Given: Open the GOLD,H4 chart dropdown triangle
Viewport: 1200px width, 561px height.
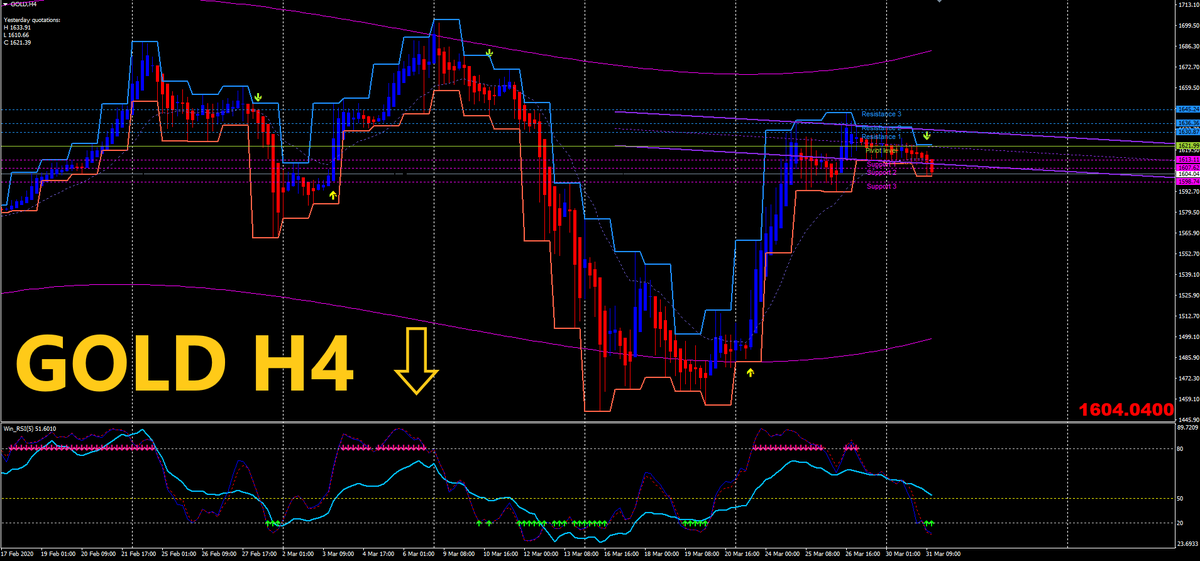Looking at the screenshot, I should pyautogui.click(x=6, y=5).
